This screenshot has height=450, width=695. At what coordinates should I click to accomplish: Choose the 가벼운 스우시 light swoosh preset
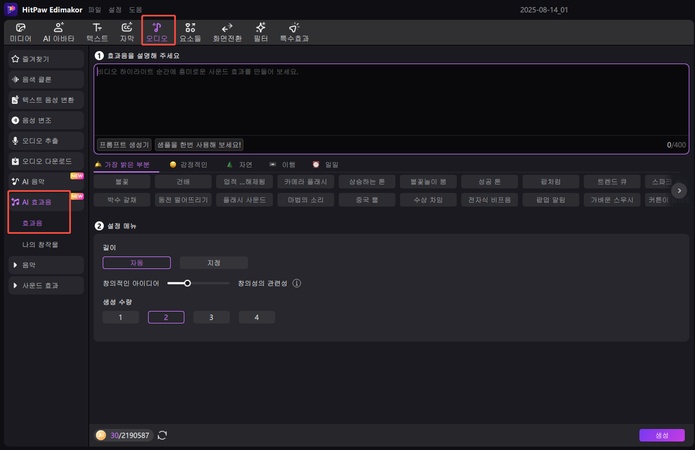coord(612,200)
